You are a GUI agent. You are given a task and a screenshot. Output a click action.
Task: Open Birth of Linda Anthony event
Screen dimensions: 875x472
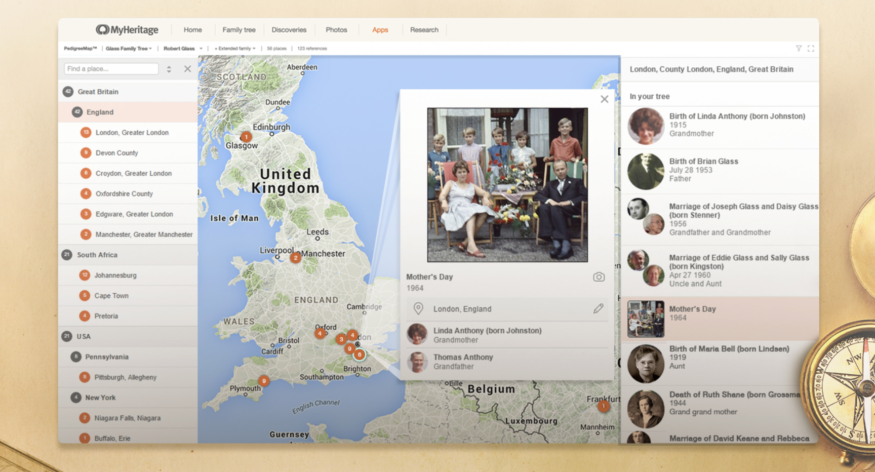point(720,126)
